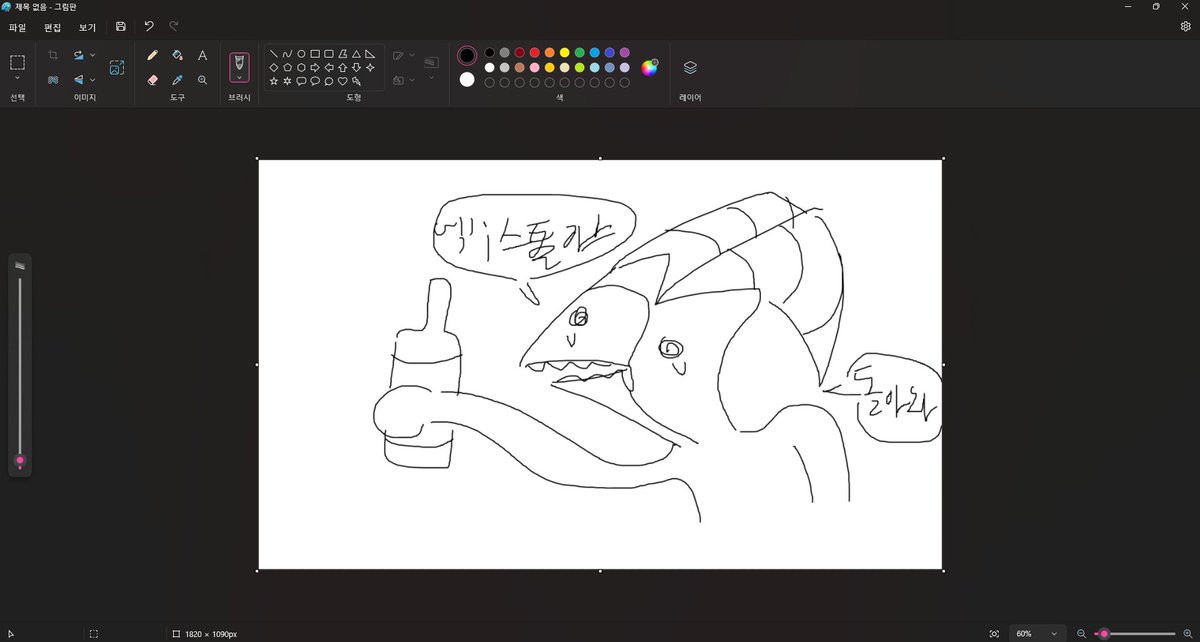The image size is (1200, 642).
Task: Open the 60% zoom level dropdown
Action: [1036, 634]
